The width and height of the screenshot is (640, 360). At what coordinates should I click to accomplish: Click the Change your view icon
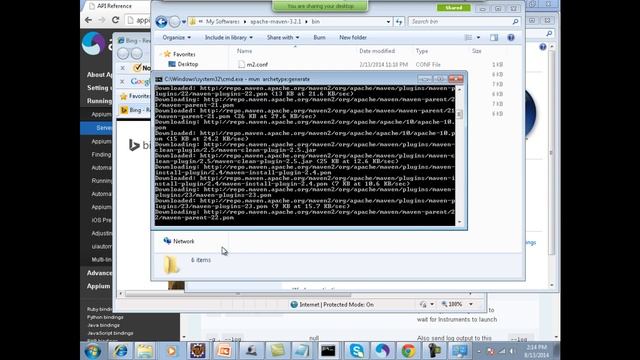468,38
